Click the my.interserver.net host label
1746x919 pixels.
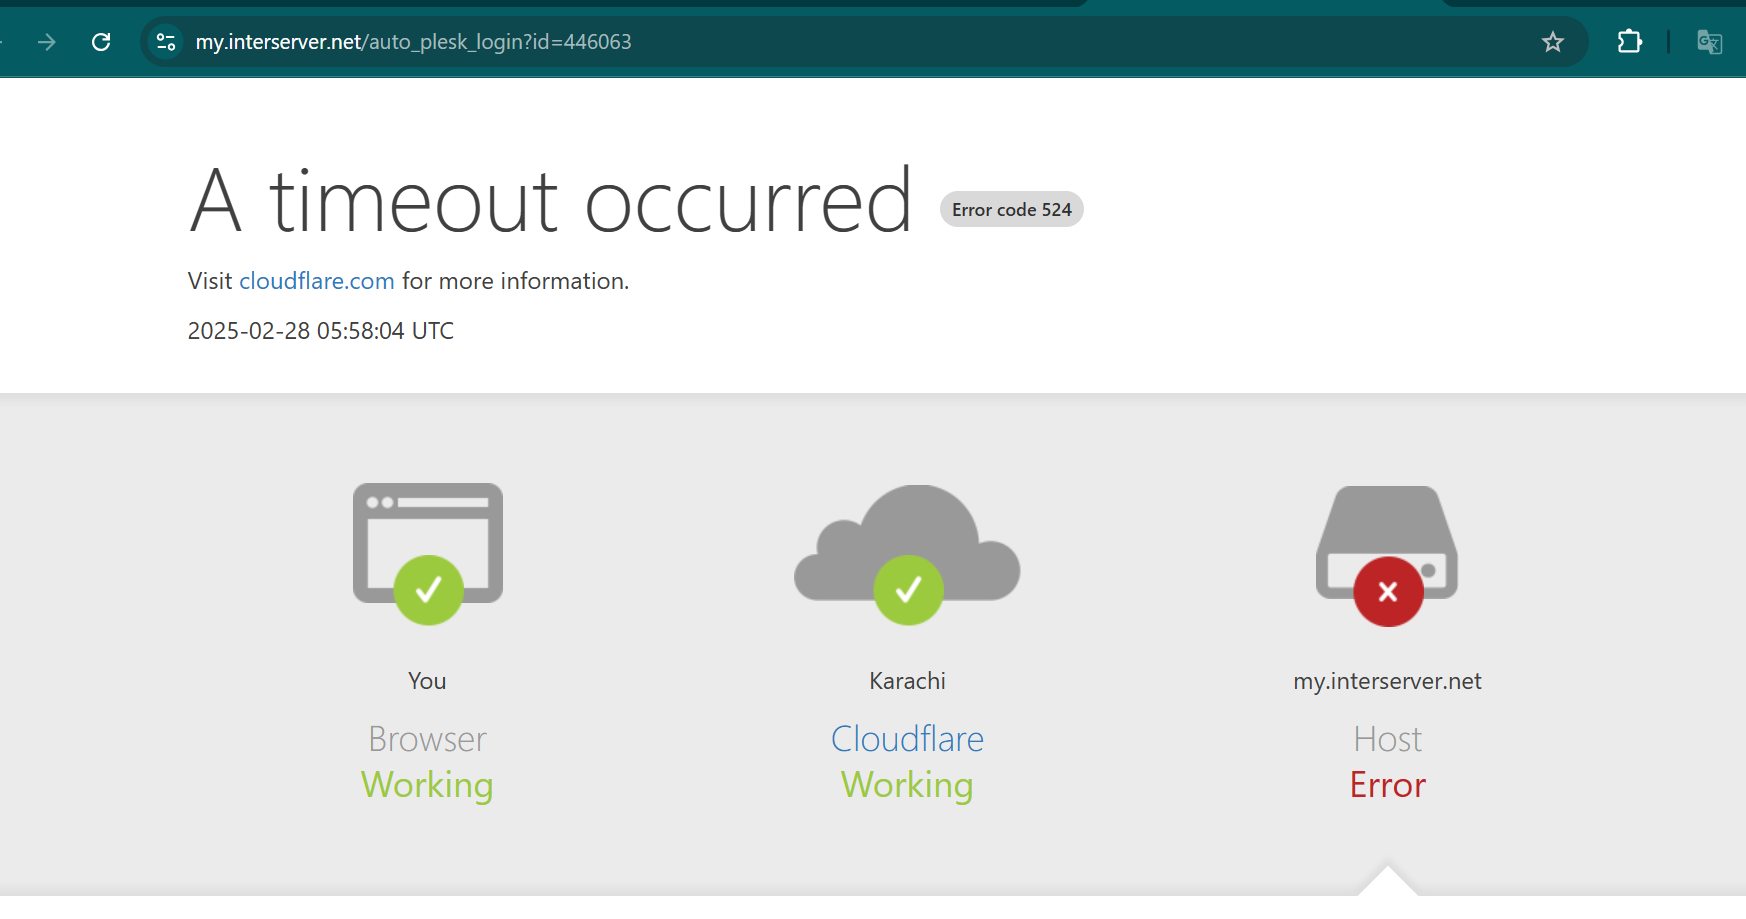pos(1387,681)
